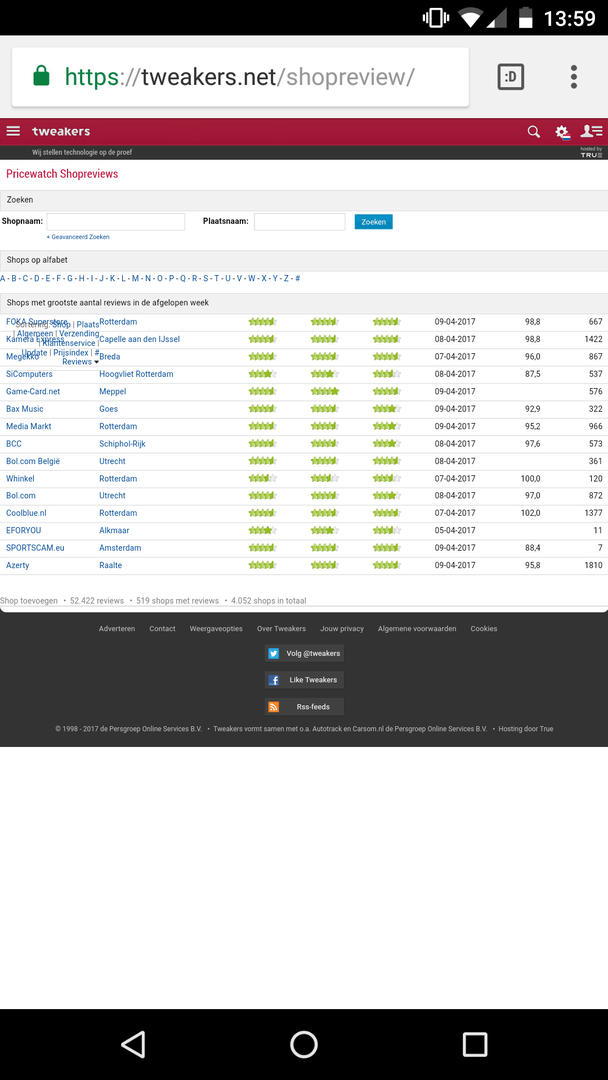This screenshot has width=608, height=1080.
Task: Select letter Z in the alphabet index
Action: [x=286, y=278]
